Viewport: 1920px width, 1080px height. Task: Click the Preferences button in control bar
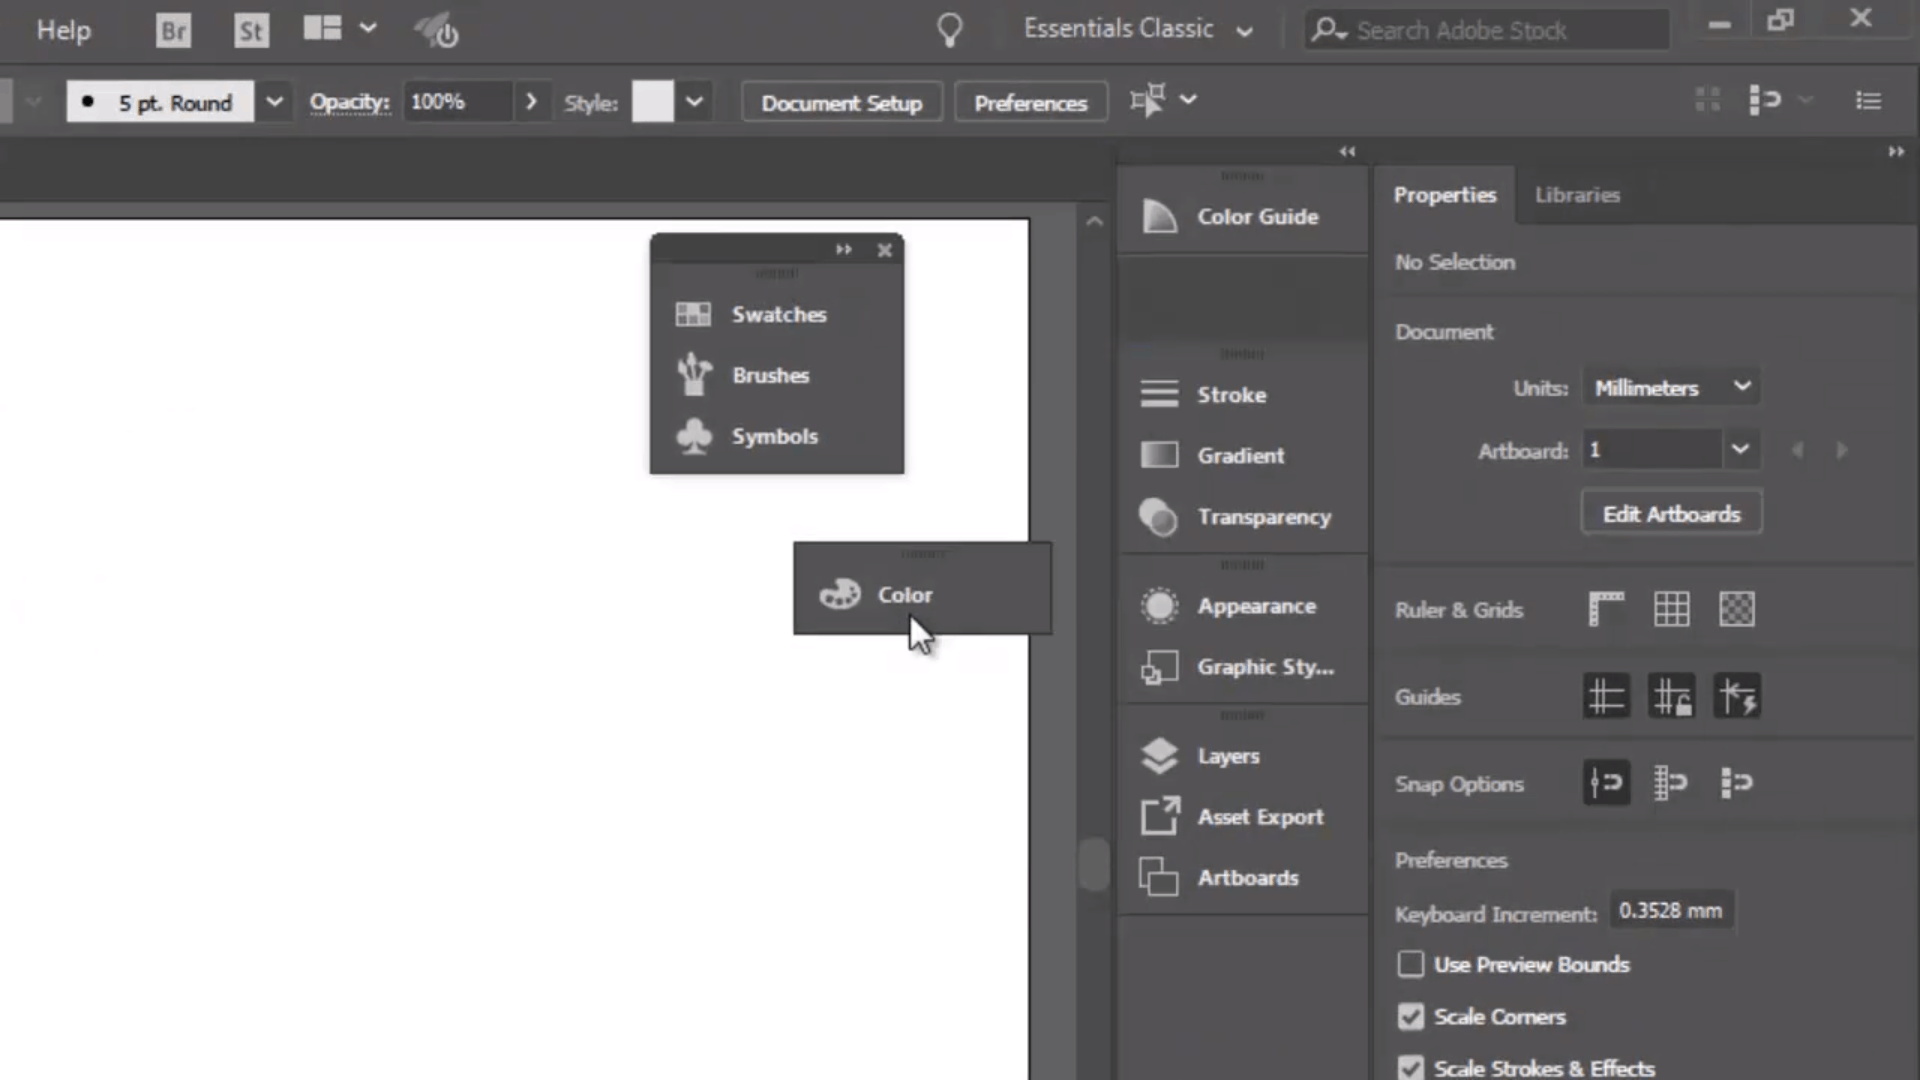tap(1030, 103)
